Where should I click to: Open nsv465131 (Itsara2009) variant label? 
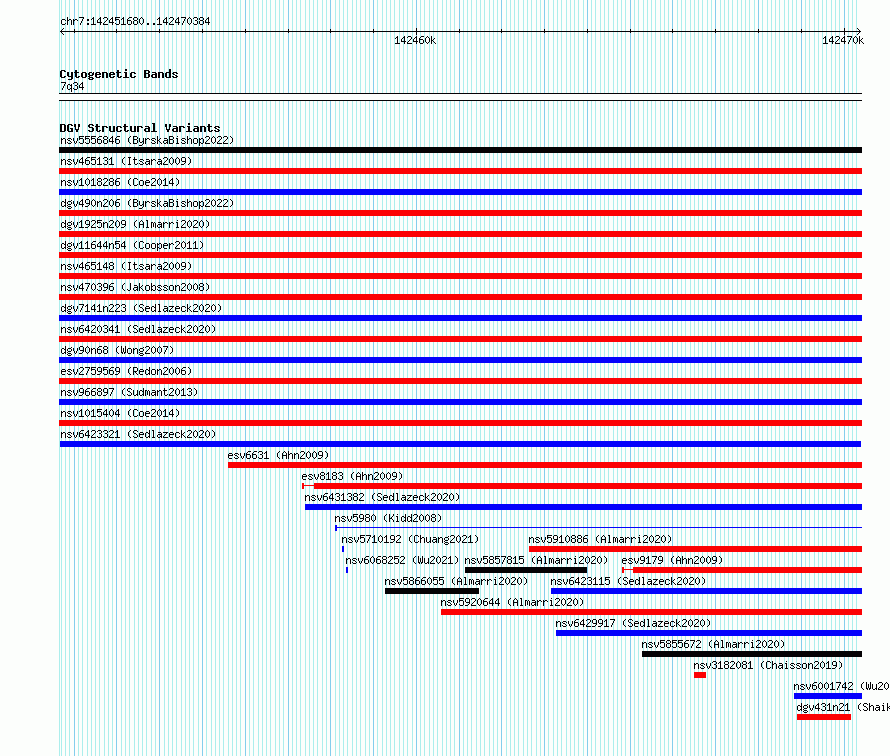[x=126, y=161]
